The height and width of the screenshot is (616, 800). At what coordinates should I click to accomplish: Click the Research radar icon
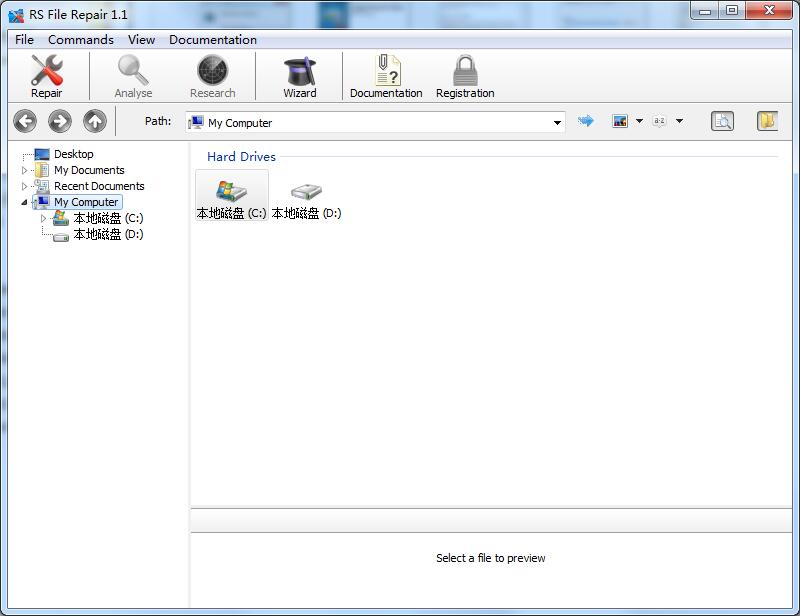pos(212,70)
